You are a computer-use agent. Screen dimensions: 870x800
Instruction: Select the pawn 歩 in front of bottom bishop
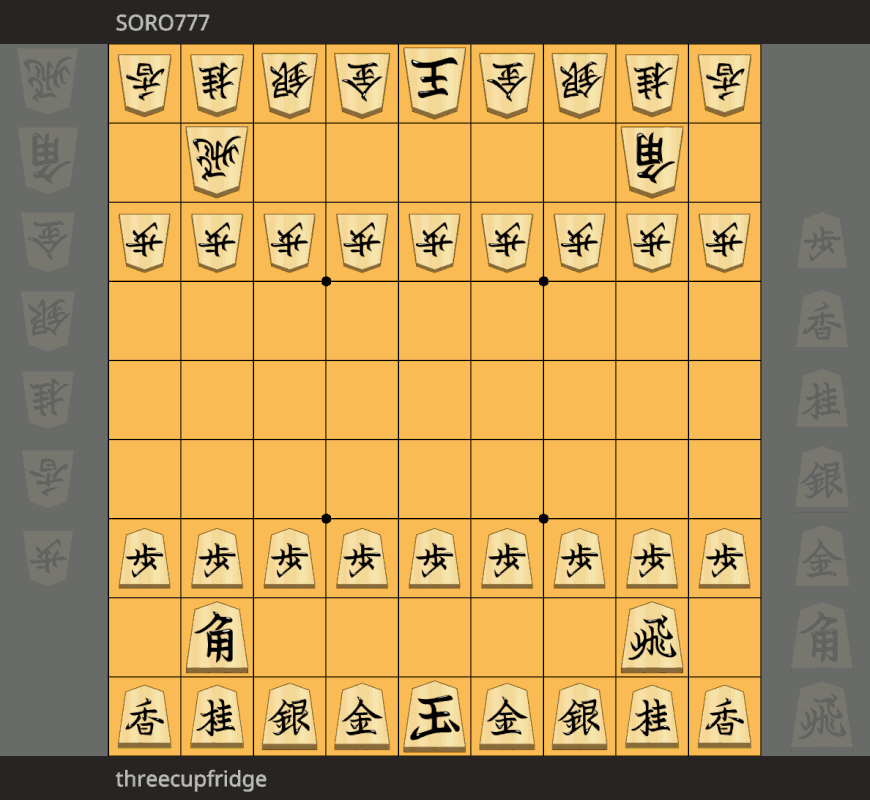point(217,559)
